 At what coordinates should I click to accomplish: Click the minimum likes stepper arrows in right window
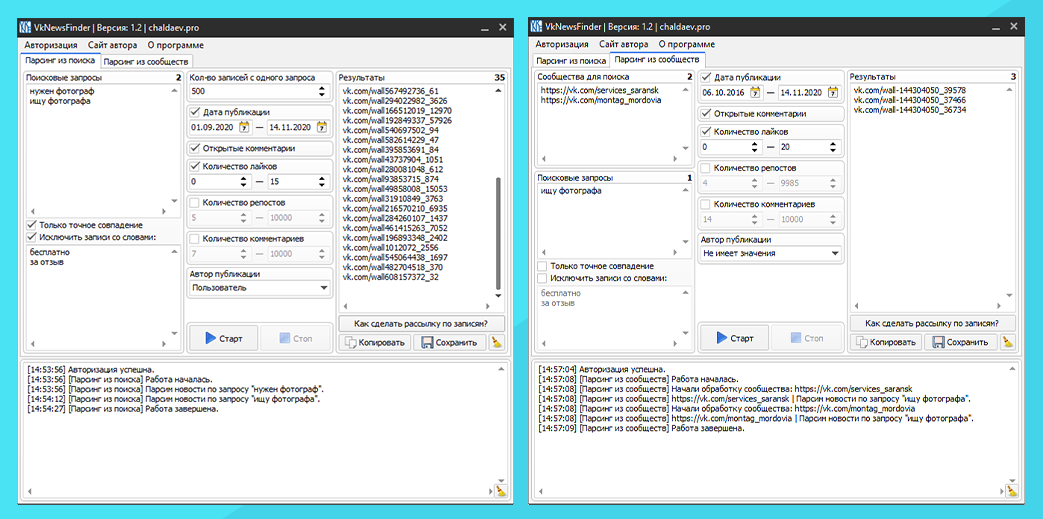coord(755,146)
